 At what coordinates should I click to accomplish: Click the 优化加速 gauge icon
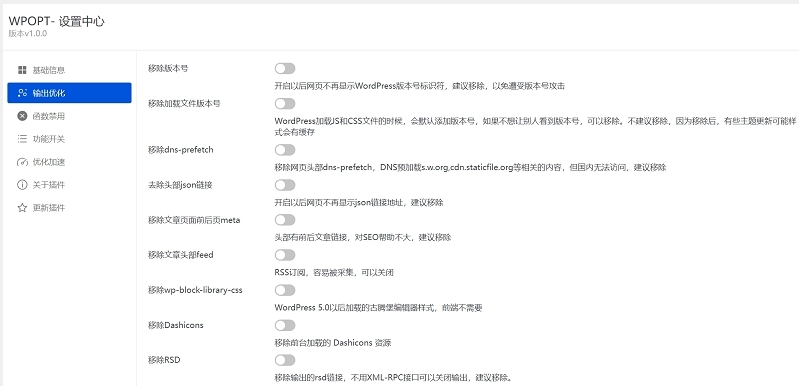click(22, 162)
